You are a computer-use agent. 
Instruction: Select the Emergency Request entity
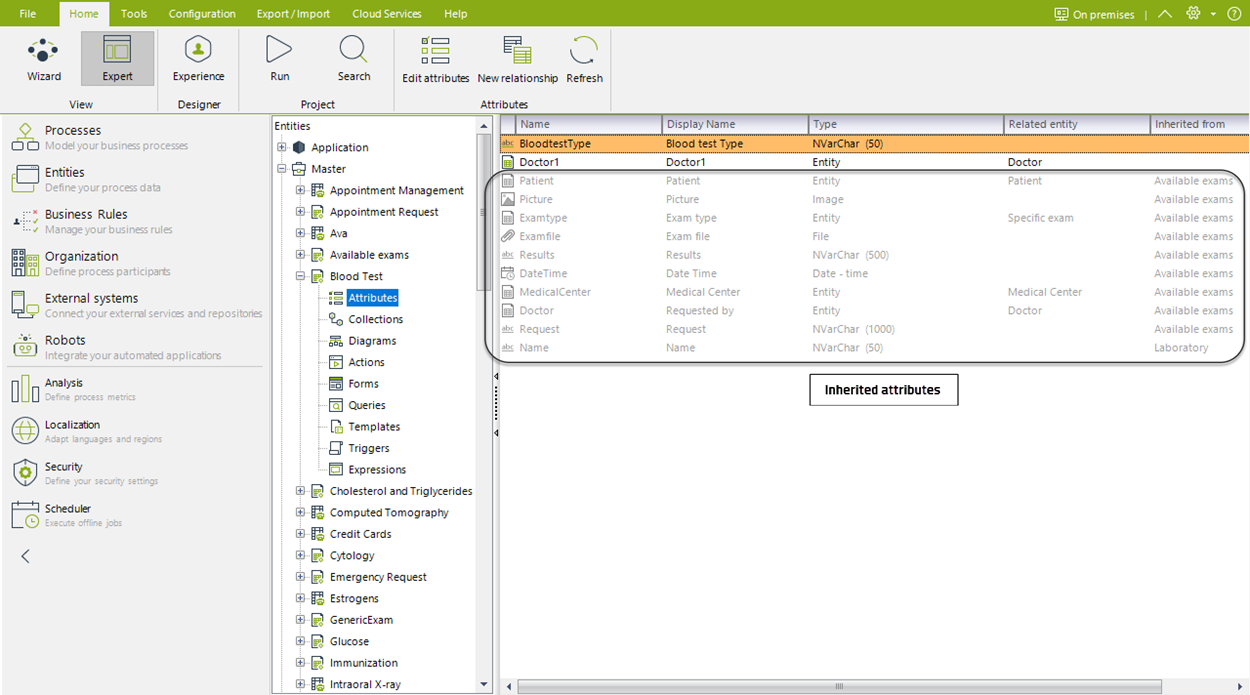click(378, 577)
